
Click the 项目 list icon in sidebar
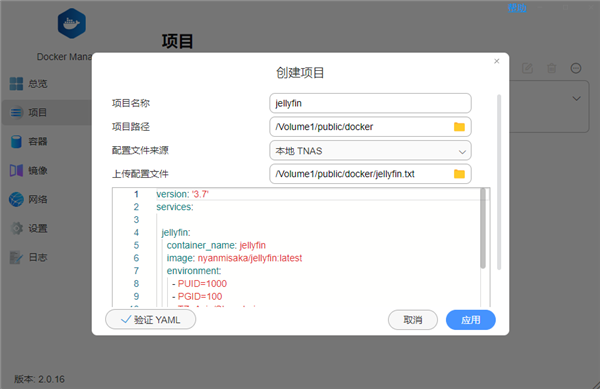tap(16, 112)
